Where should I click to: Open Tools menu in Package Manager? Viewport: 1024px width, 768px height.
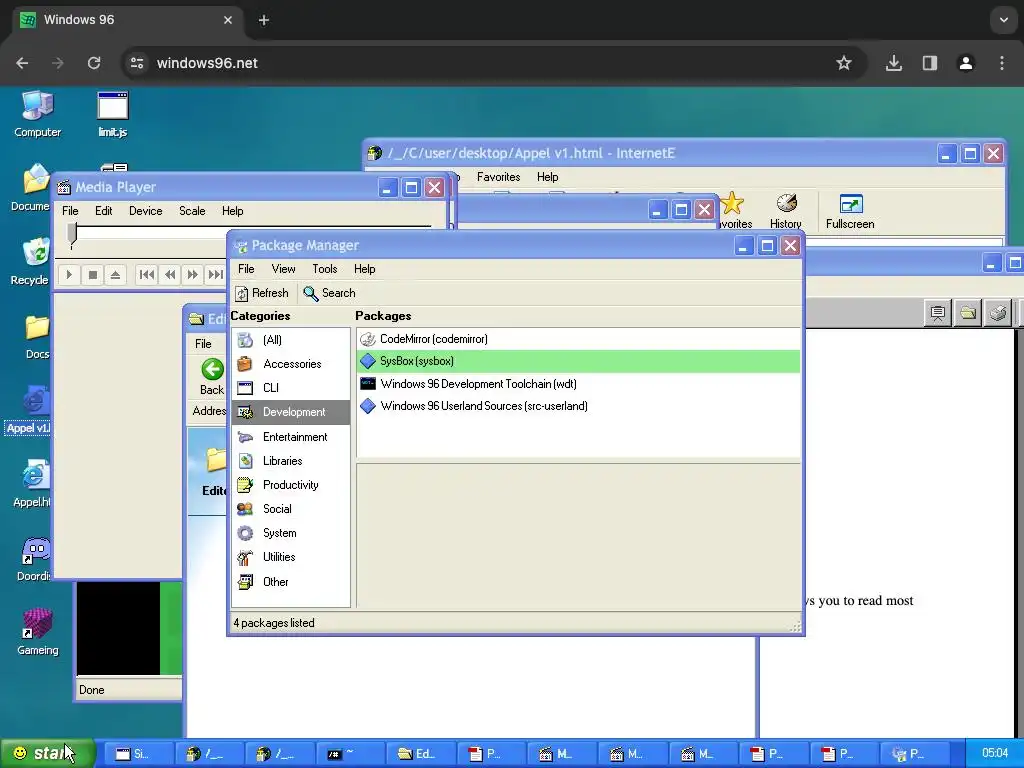click(x=325, y=269)
